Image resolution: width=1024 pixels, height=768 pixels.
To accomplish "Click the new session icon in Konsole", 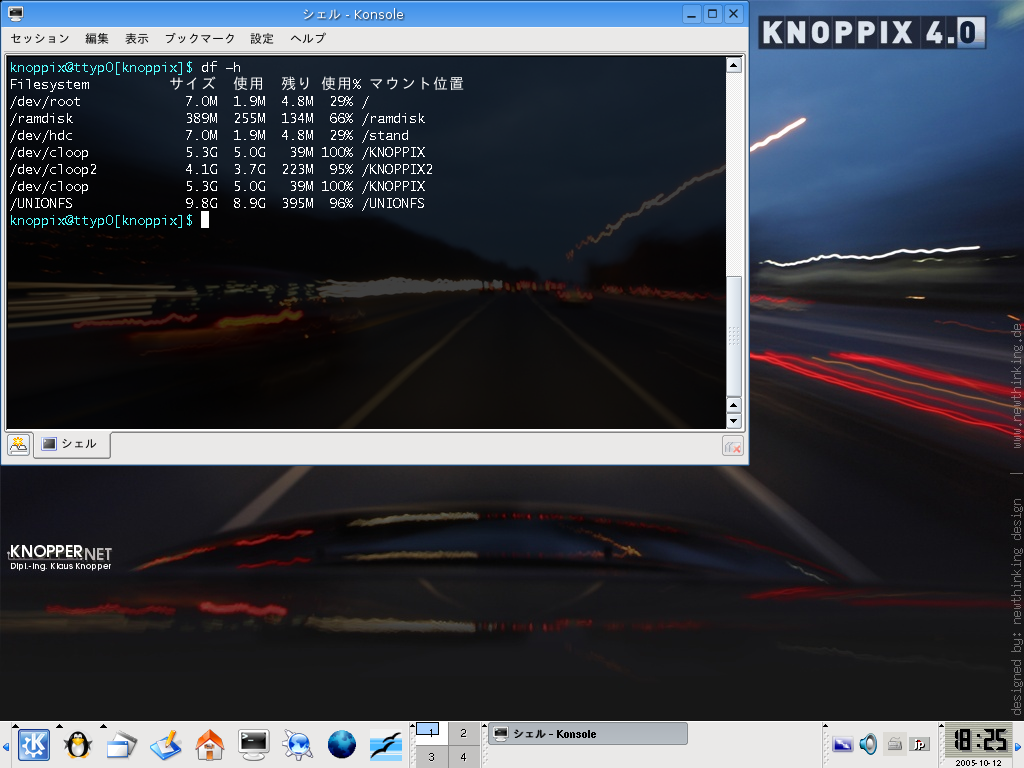I will pos(19,445).
